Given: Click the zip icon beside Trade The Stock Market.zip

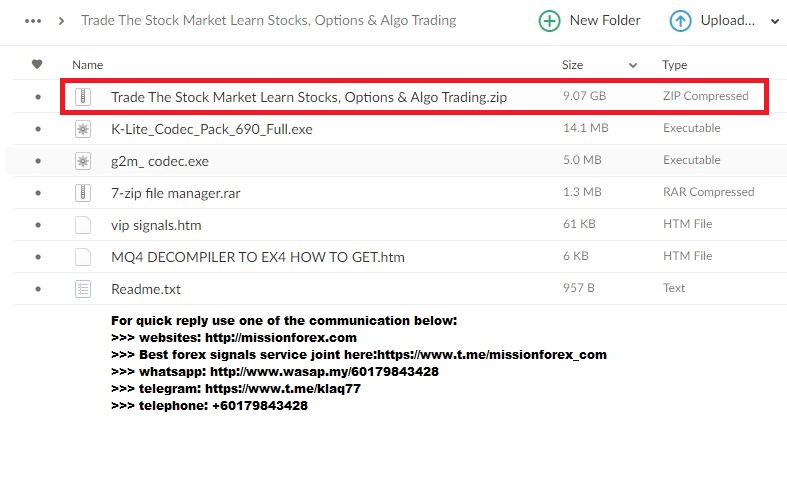Looking at the screenshot, I should click(x=83, y=96).
